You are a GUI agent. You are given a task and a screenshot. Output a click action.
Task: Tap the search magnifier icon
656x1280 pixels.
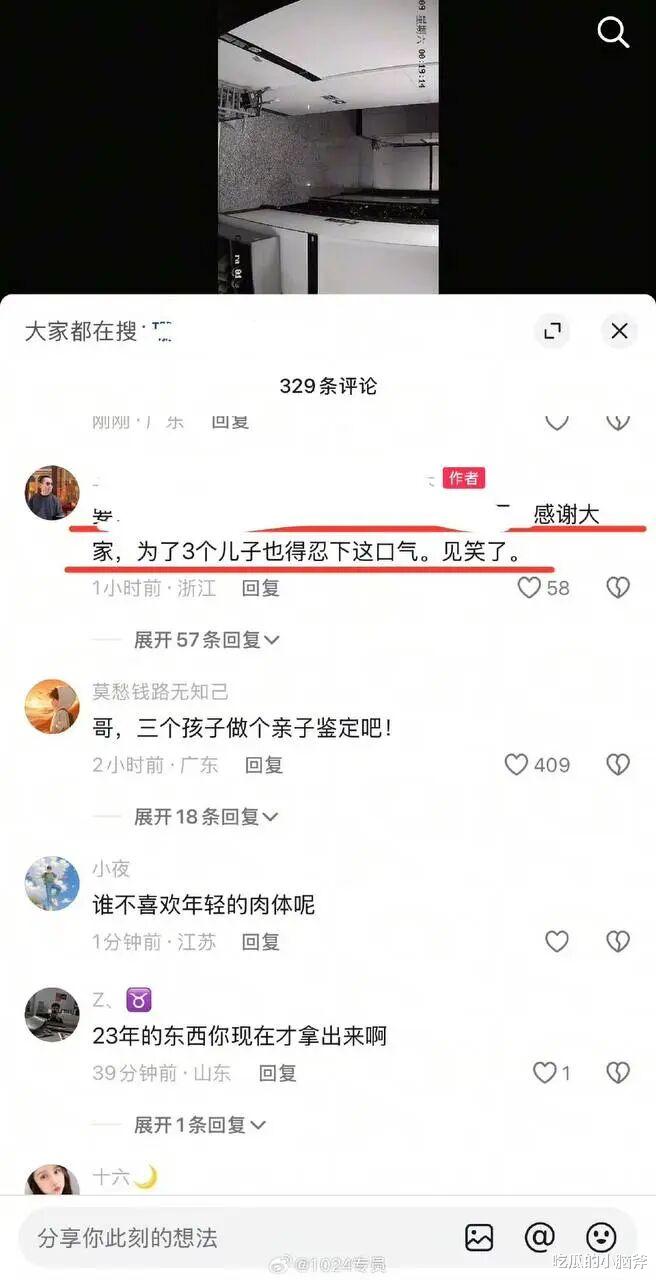click(613, 32)
